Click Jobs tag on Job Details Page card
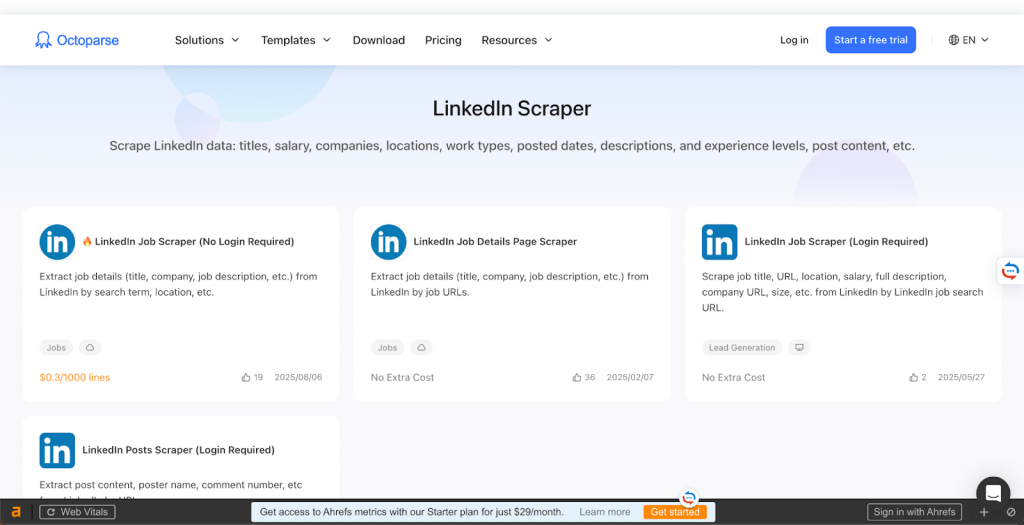Screen dimensions: 1024x525 tap(387, 347)
